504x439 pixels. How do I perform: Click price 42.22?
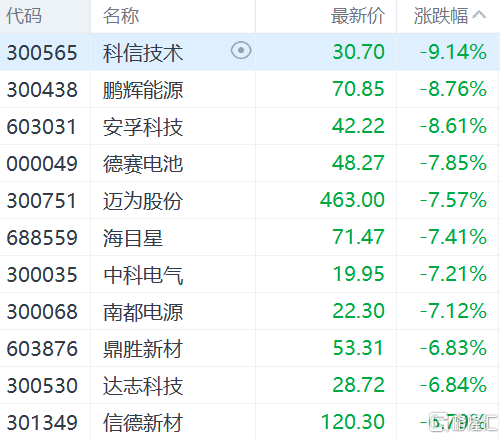pos(358,126)
